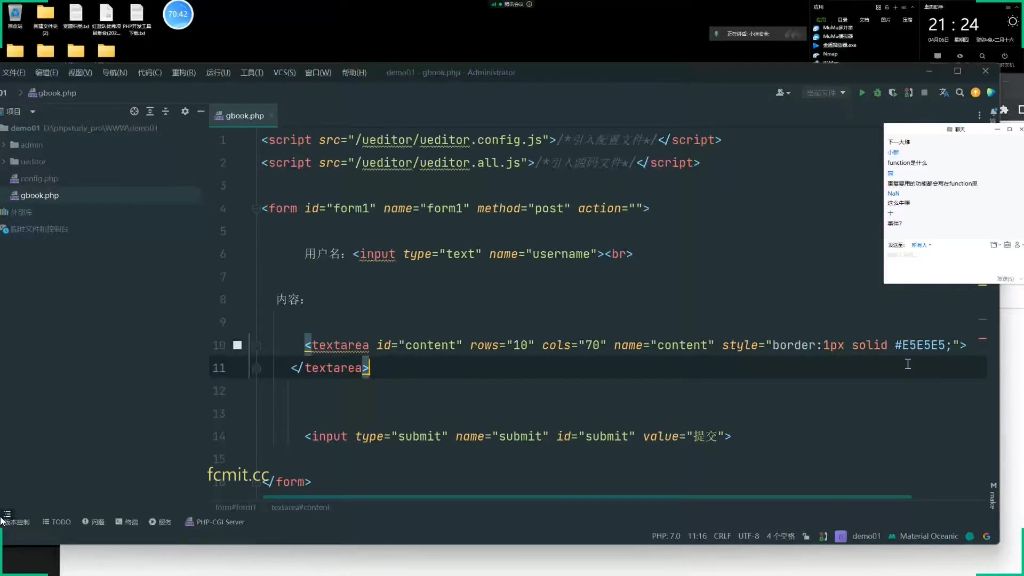Select gbook.php in the project tree
1024x576 pixels.
(x=34, y=195)
